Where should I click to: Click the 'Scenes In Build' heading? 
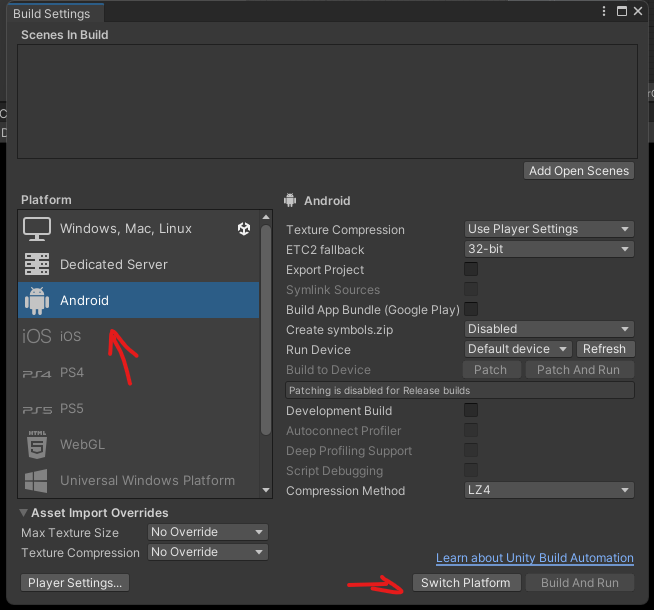click(x=65, y=35)
